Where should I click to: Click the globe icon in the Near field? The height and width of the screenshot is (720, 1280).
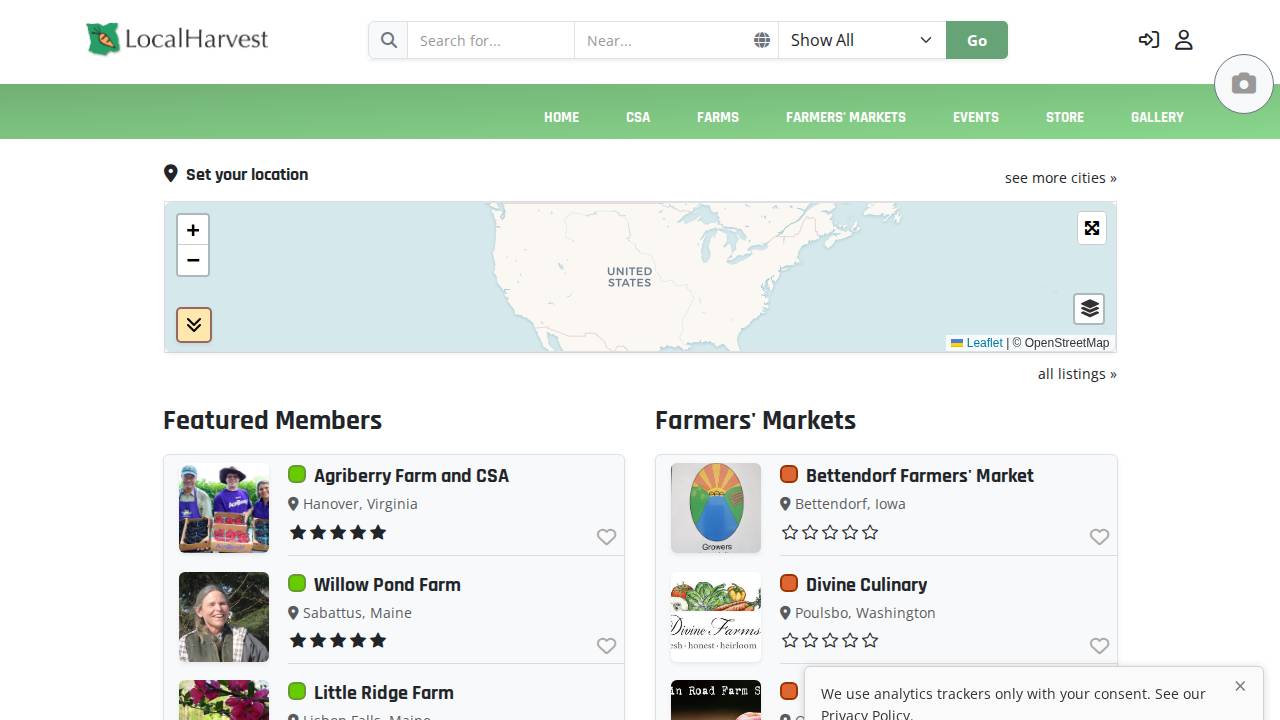(762, 40)
